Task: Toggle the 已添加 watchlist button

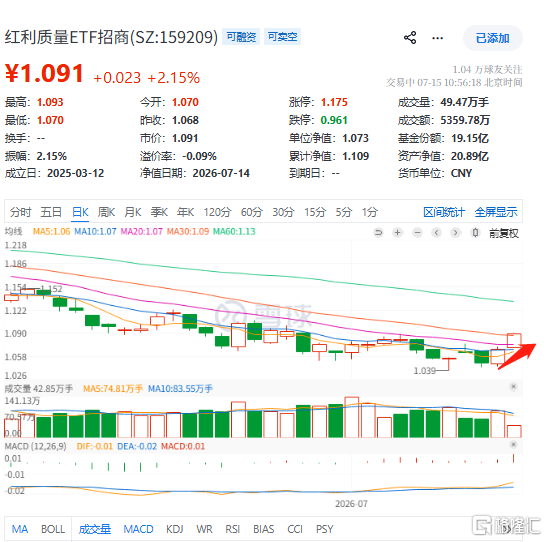Action: coord(493,38)
